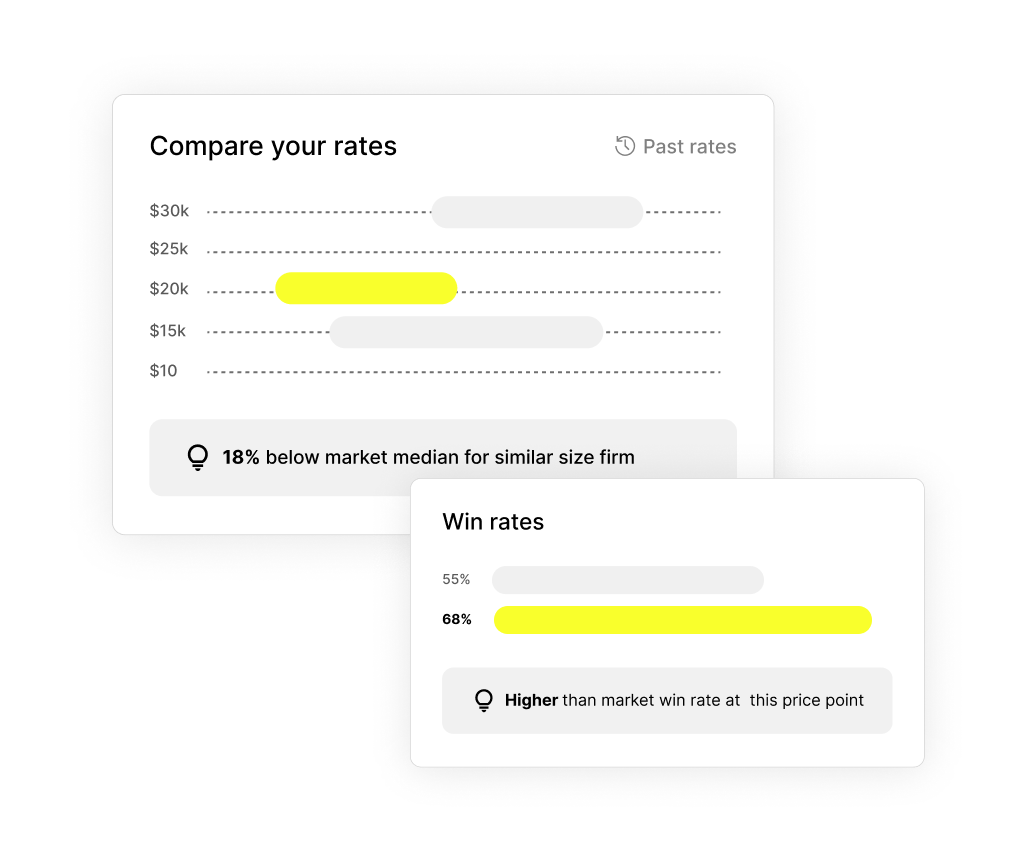This screenshot has height=868, width=1010.
Task: Click the gray 55% win rate bar
Action: click(x=628, y=580)
